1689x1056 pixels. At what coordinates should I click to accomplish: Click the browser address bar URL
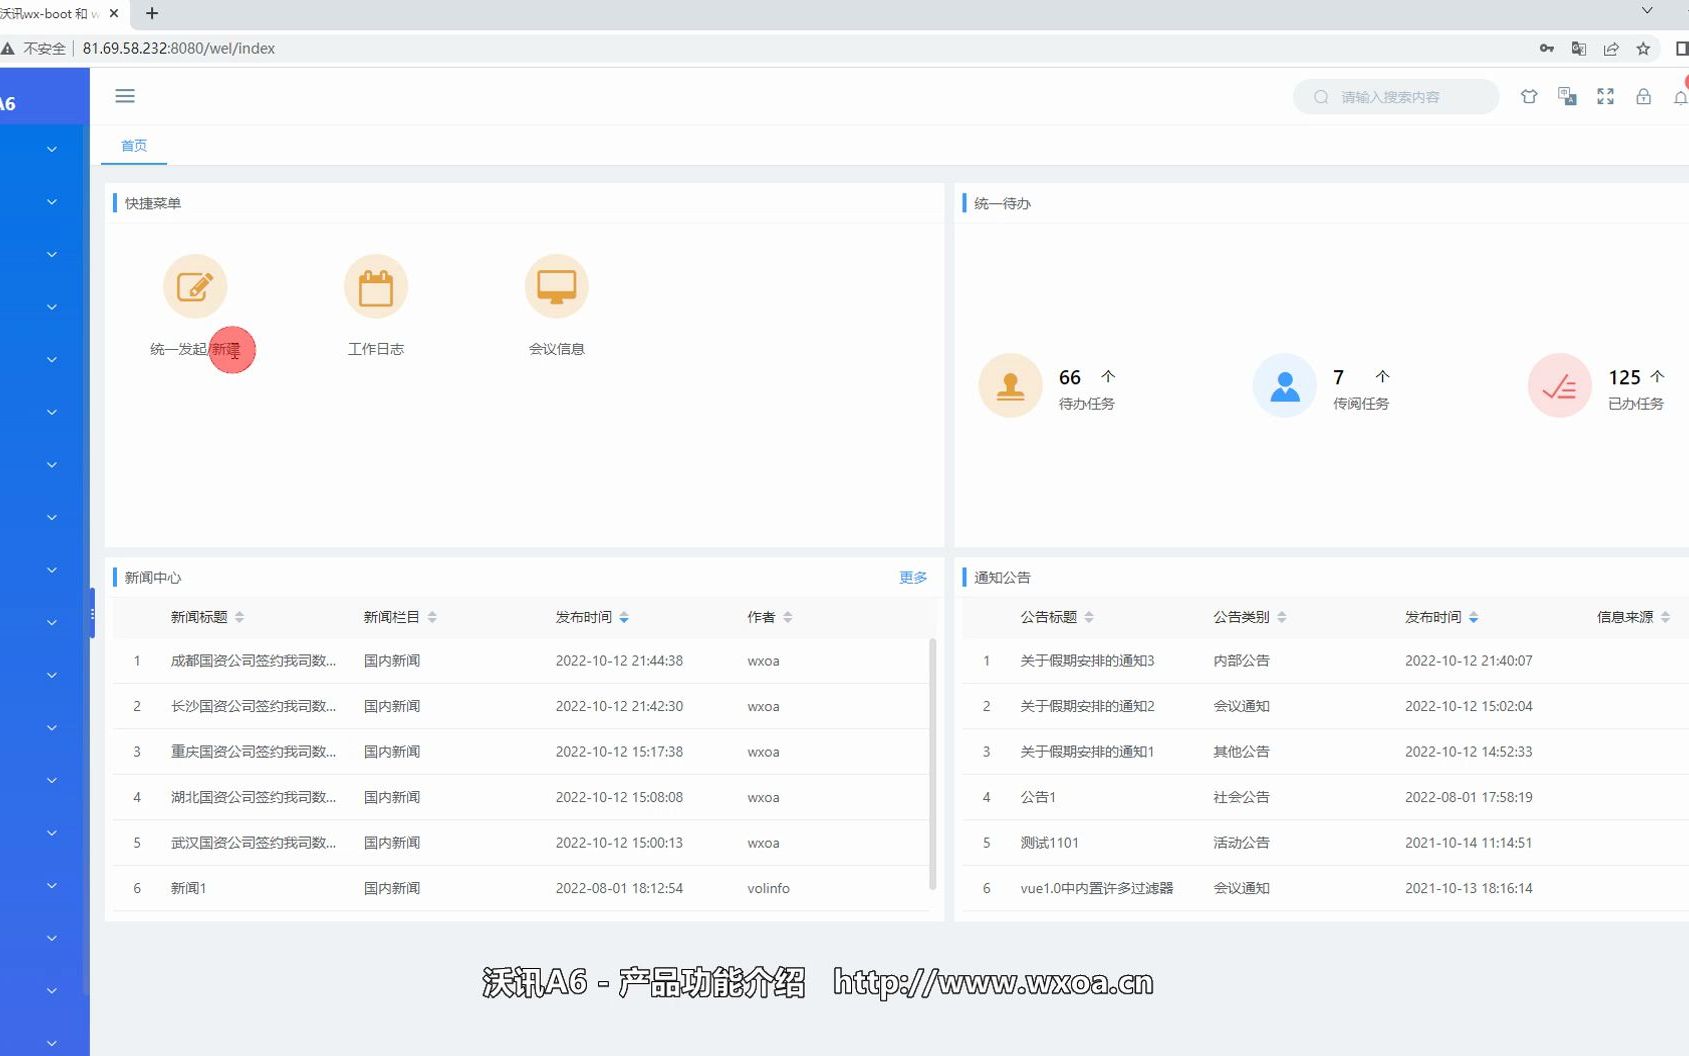coord(179,48)
